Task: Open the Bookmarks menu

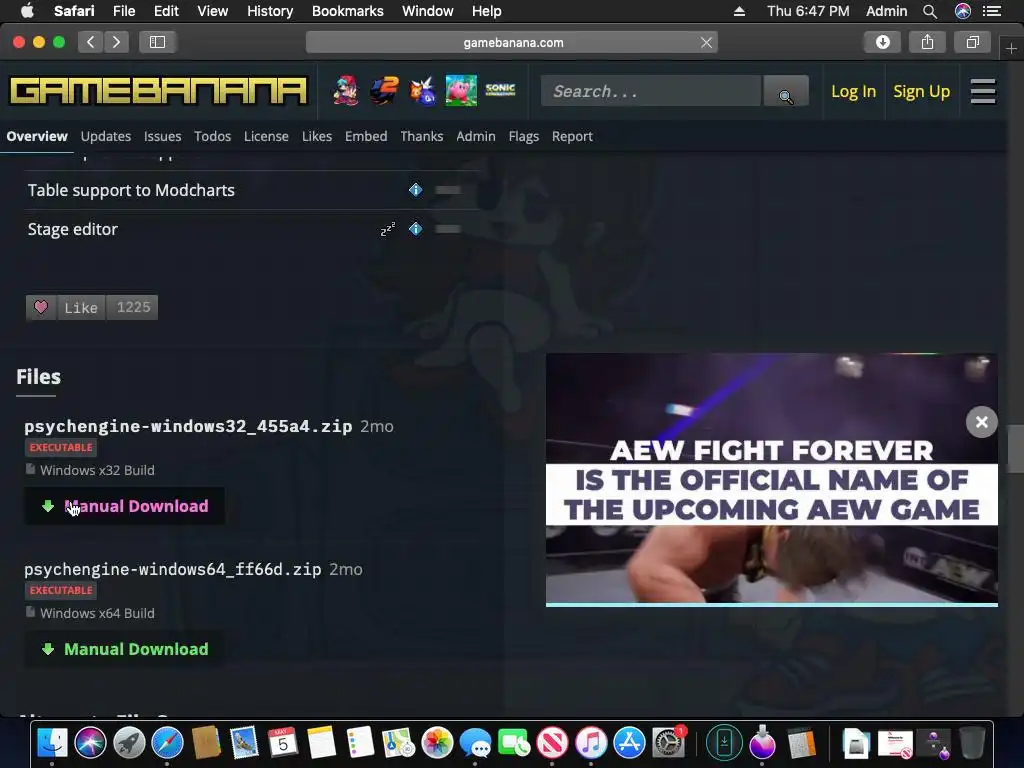Action: click(347, 11)
